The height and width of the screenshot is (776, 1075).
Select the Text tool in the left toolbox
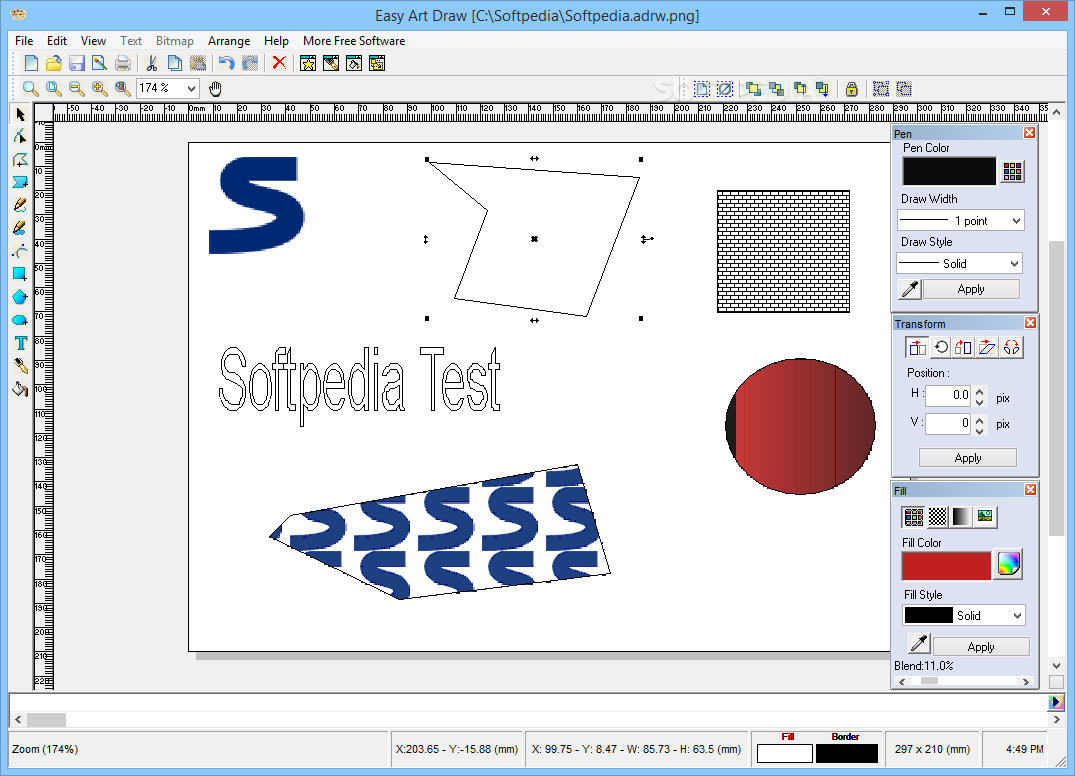pyautogui.click(x=20, y=343)
